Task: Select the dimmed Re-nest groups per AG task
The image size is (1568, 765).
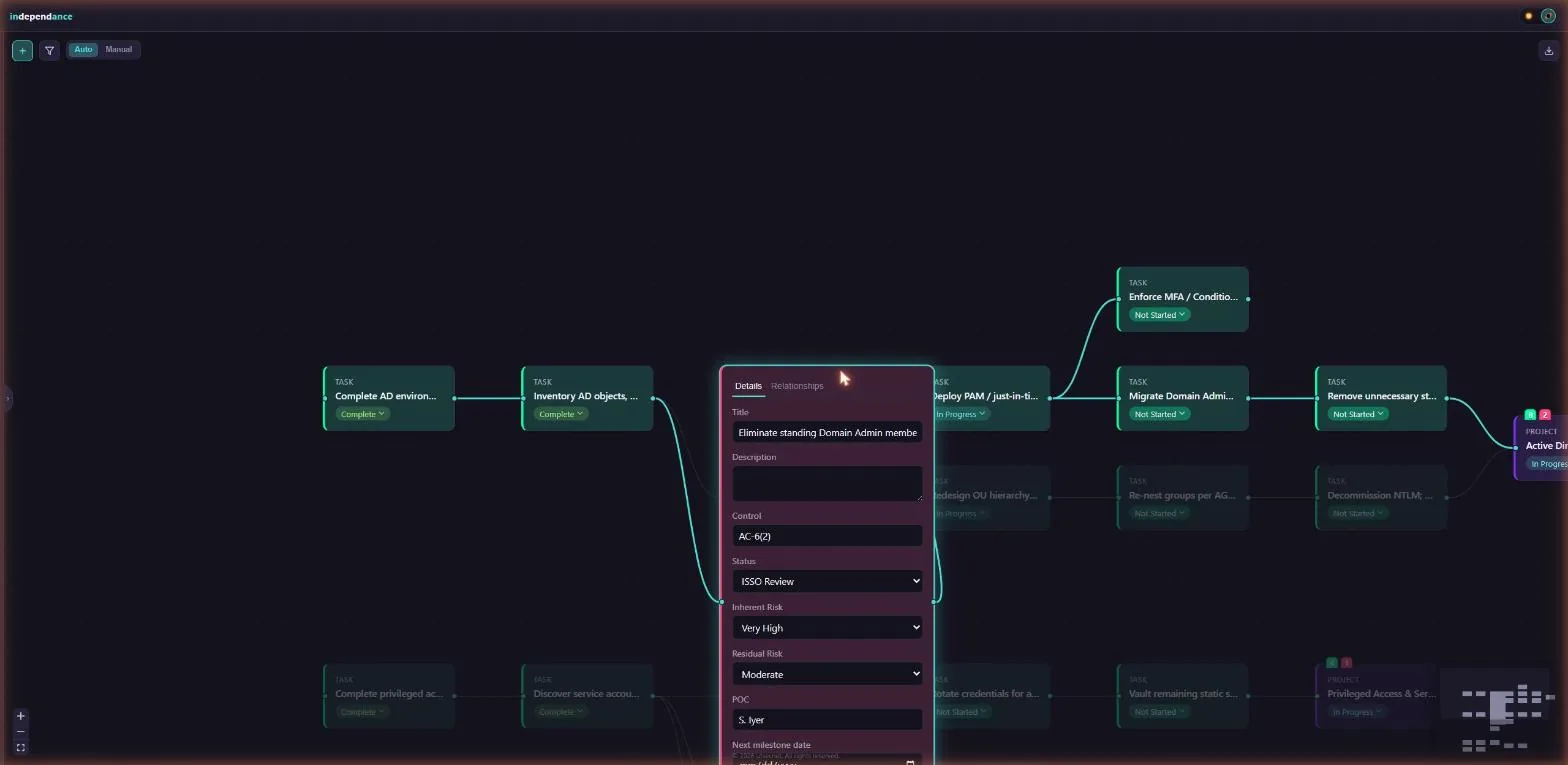Action: point(1183,497)
